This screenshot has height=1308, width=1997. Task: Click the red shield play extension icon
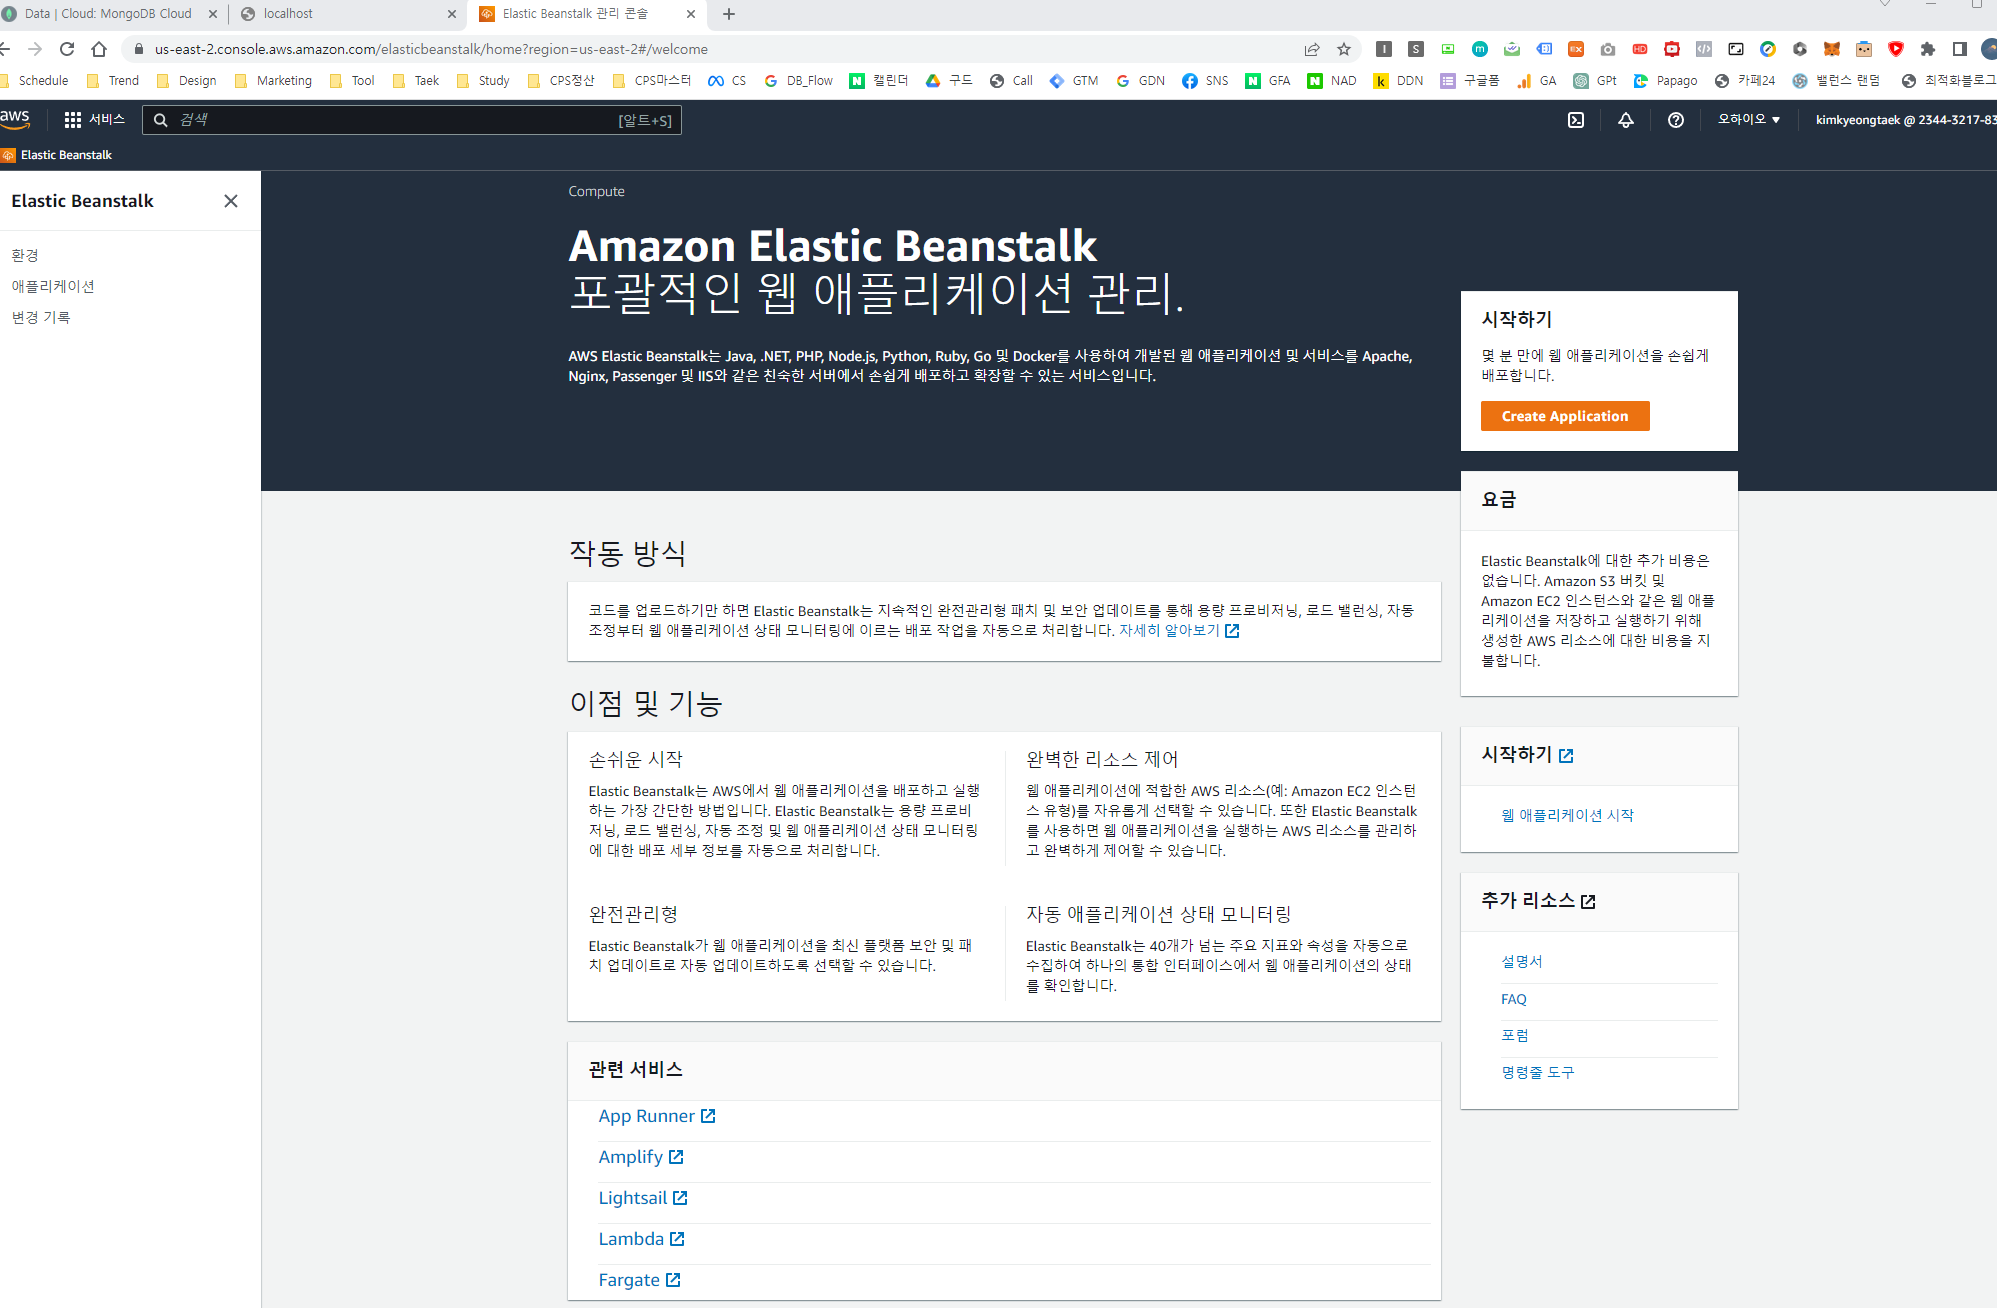coord(1896,49)
